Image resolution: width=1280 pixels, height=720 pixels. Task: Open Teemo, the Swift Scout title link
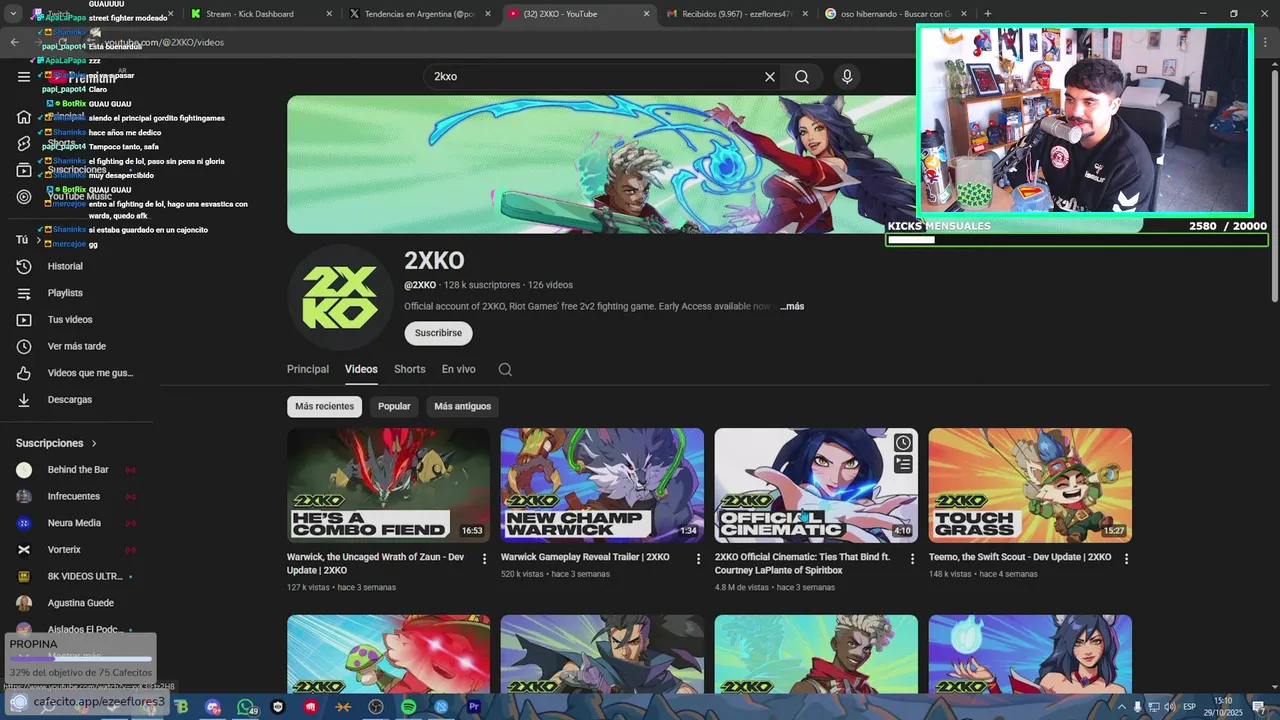click(1020, 557)
